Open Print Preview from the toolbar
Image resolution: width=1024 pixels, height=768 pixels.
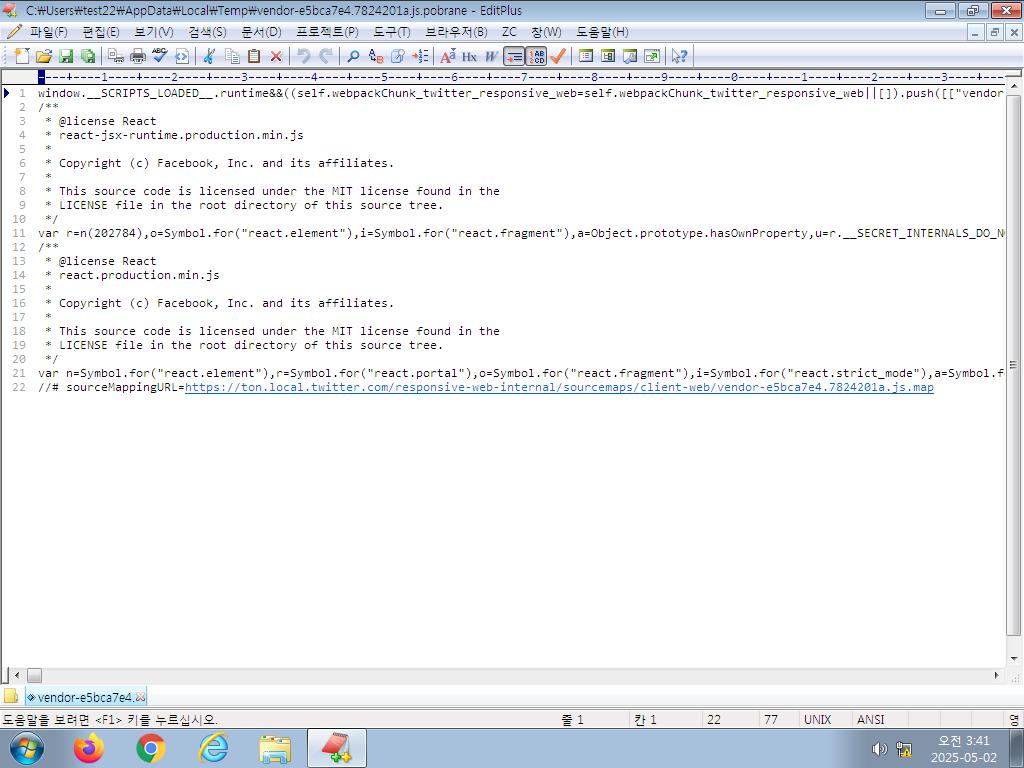click(116, 56)
